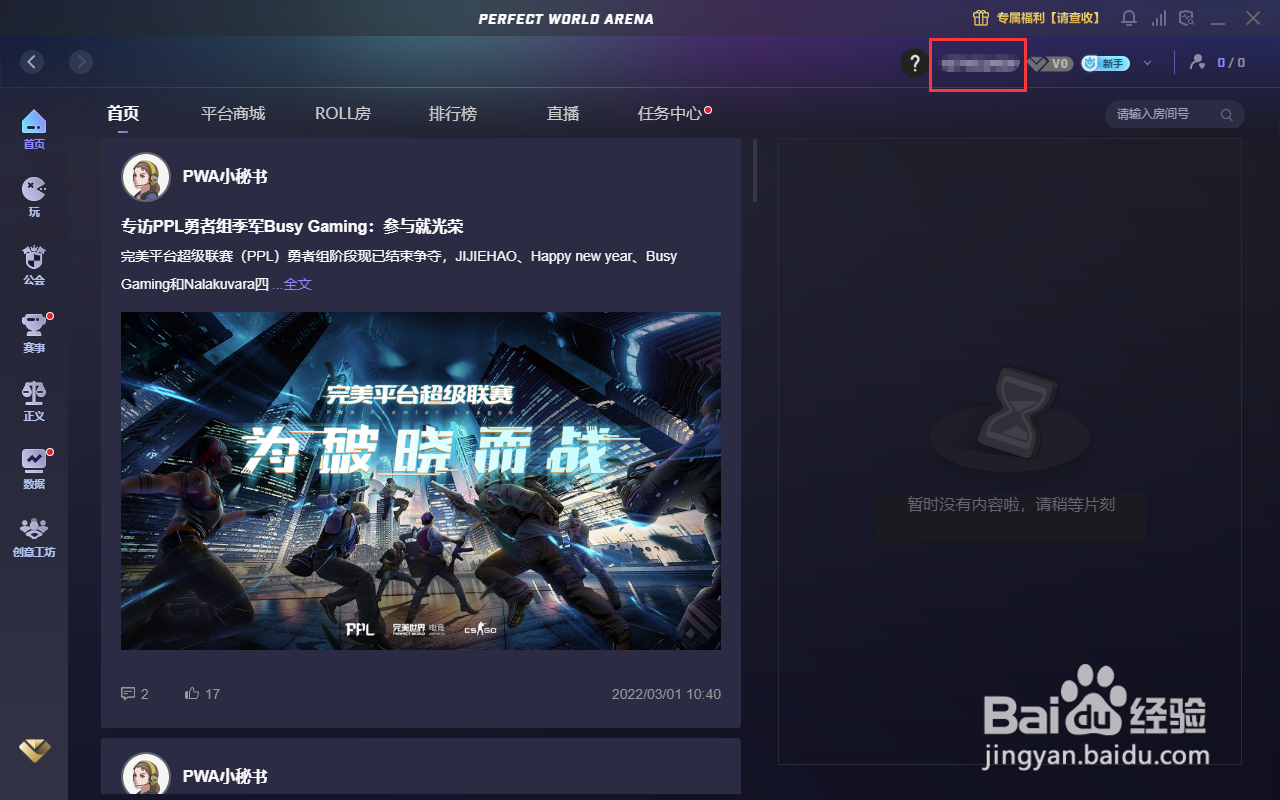1280x800 pixels.
Task: Click the V0 VIP level badge
Action: (1050, 63)
